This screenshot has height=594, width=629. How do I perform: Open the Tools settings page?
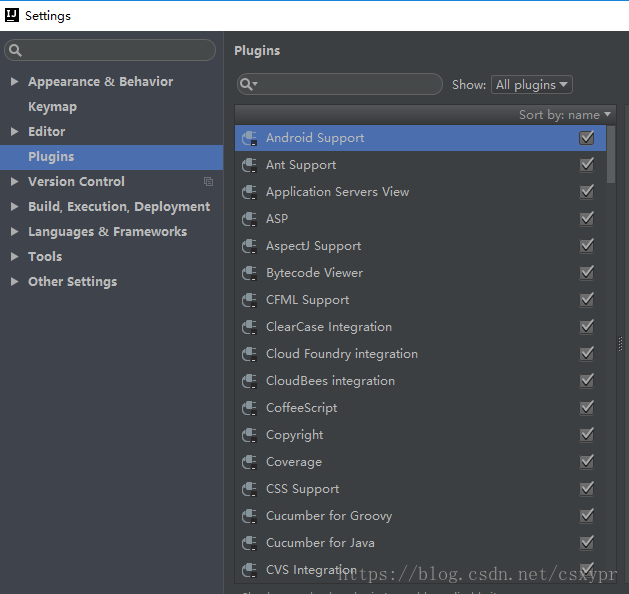click(45, 257)
